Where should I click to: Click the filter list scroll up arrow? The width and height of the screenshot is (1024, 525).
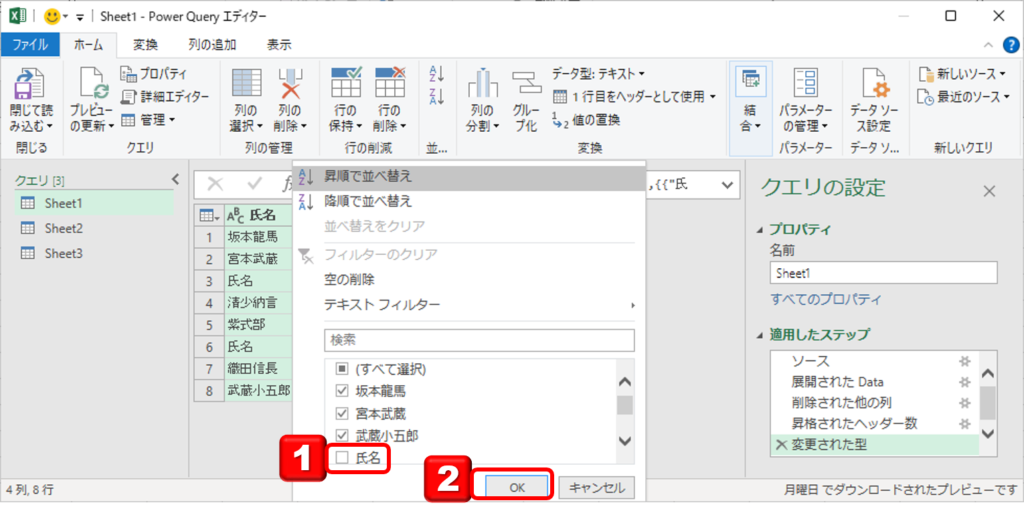click(625, 383)
